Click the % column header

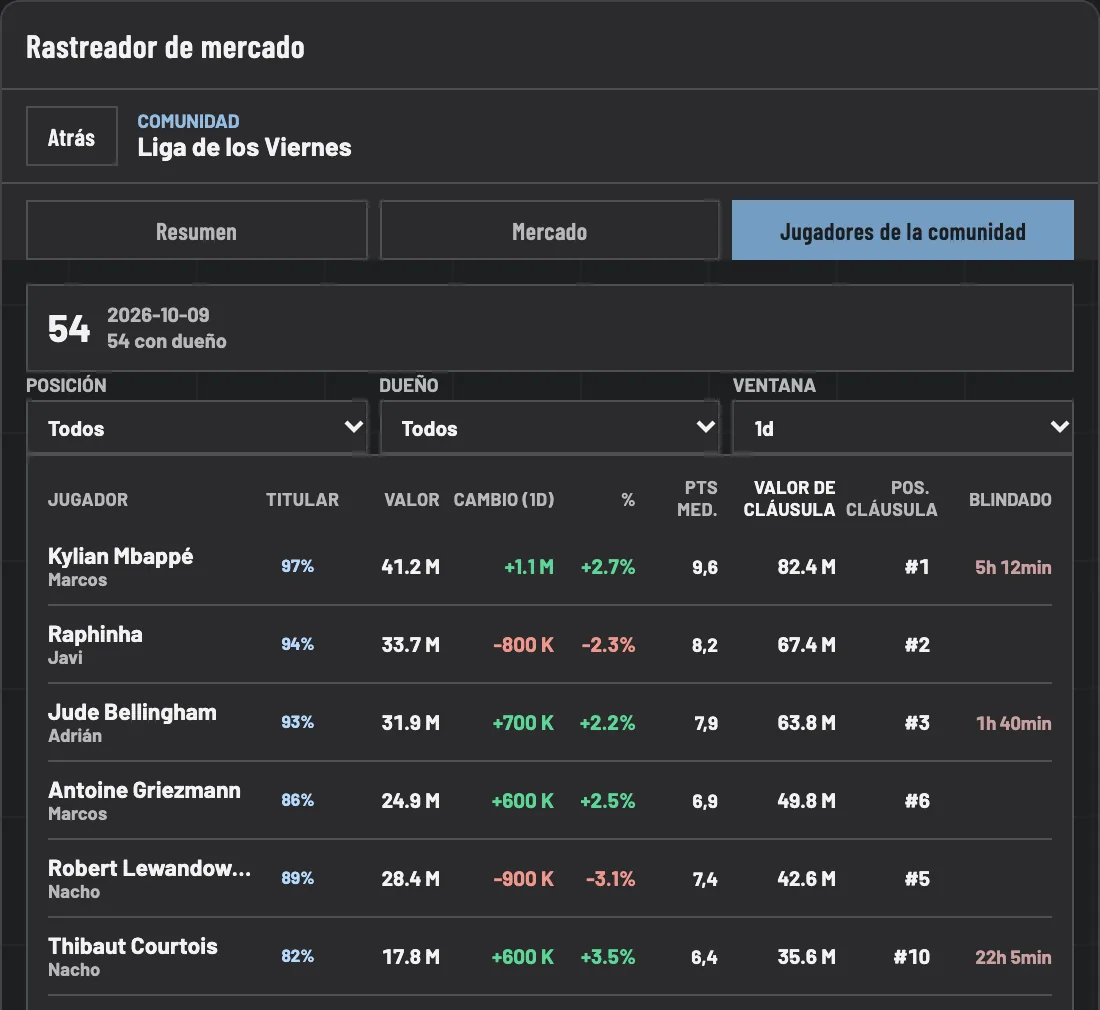point(628,499)
